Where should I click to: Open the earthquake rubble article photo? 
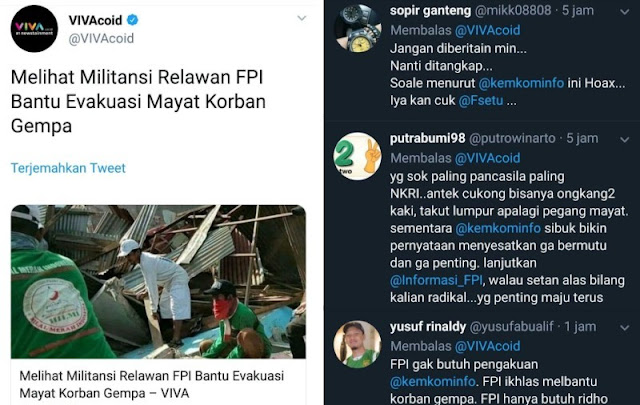(x=158, y=282)
